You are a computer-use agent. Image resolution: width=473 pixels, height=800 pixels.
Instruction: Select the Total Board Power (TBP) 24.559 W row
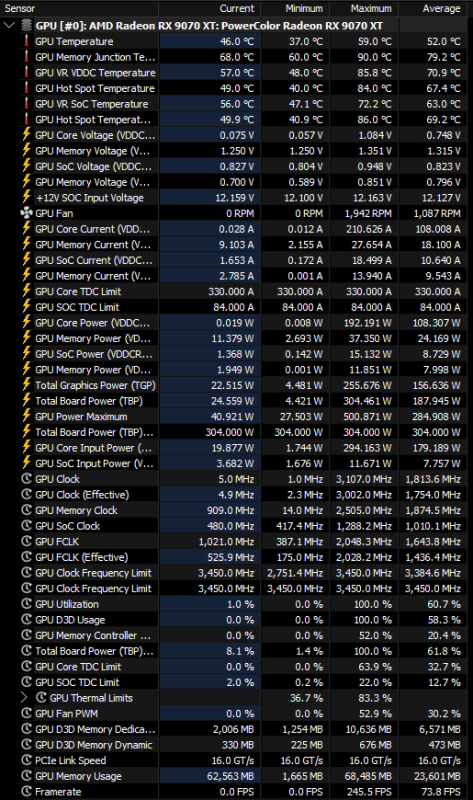(x=234, y=401)
